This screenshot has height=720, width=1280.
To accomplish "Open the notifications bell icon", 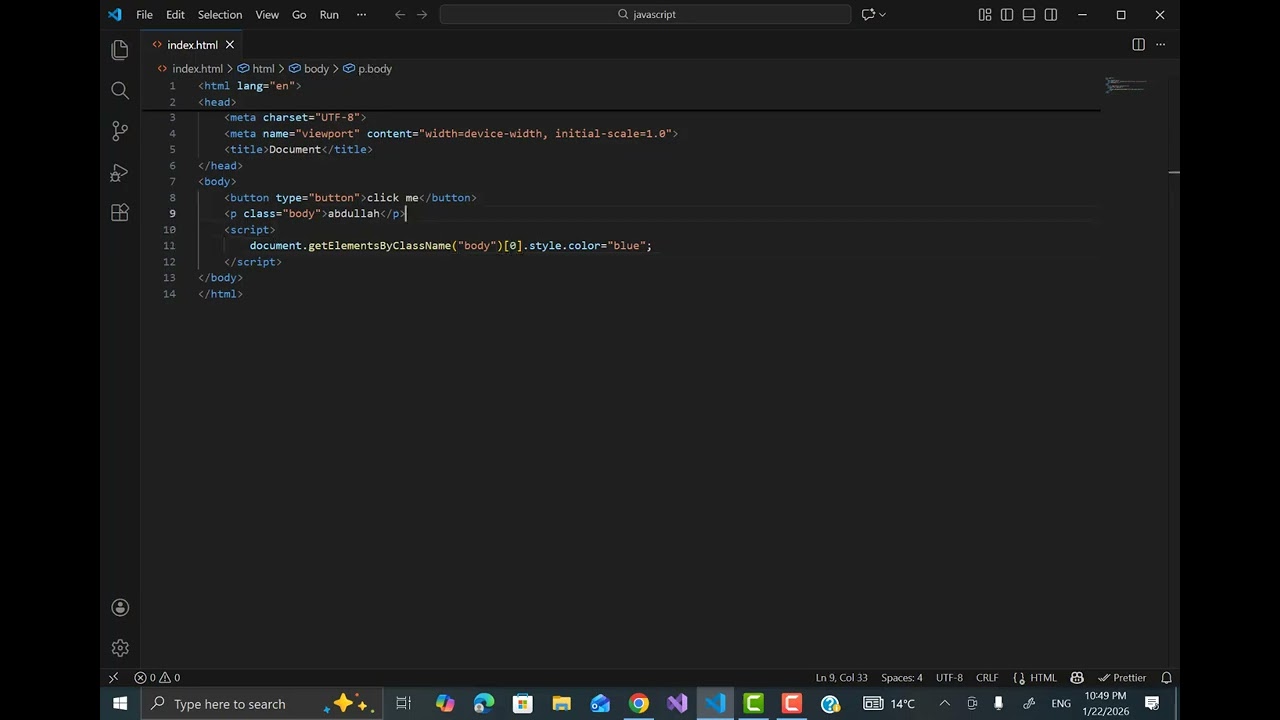I will click(x=1166, y=678).
